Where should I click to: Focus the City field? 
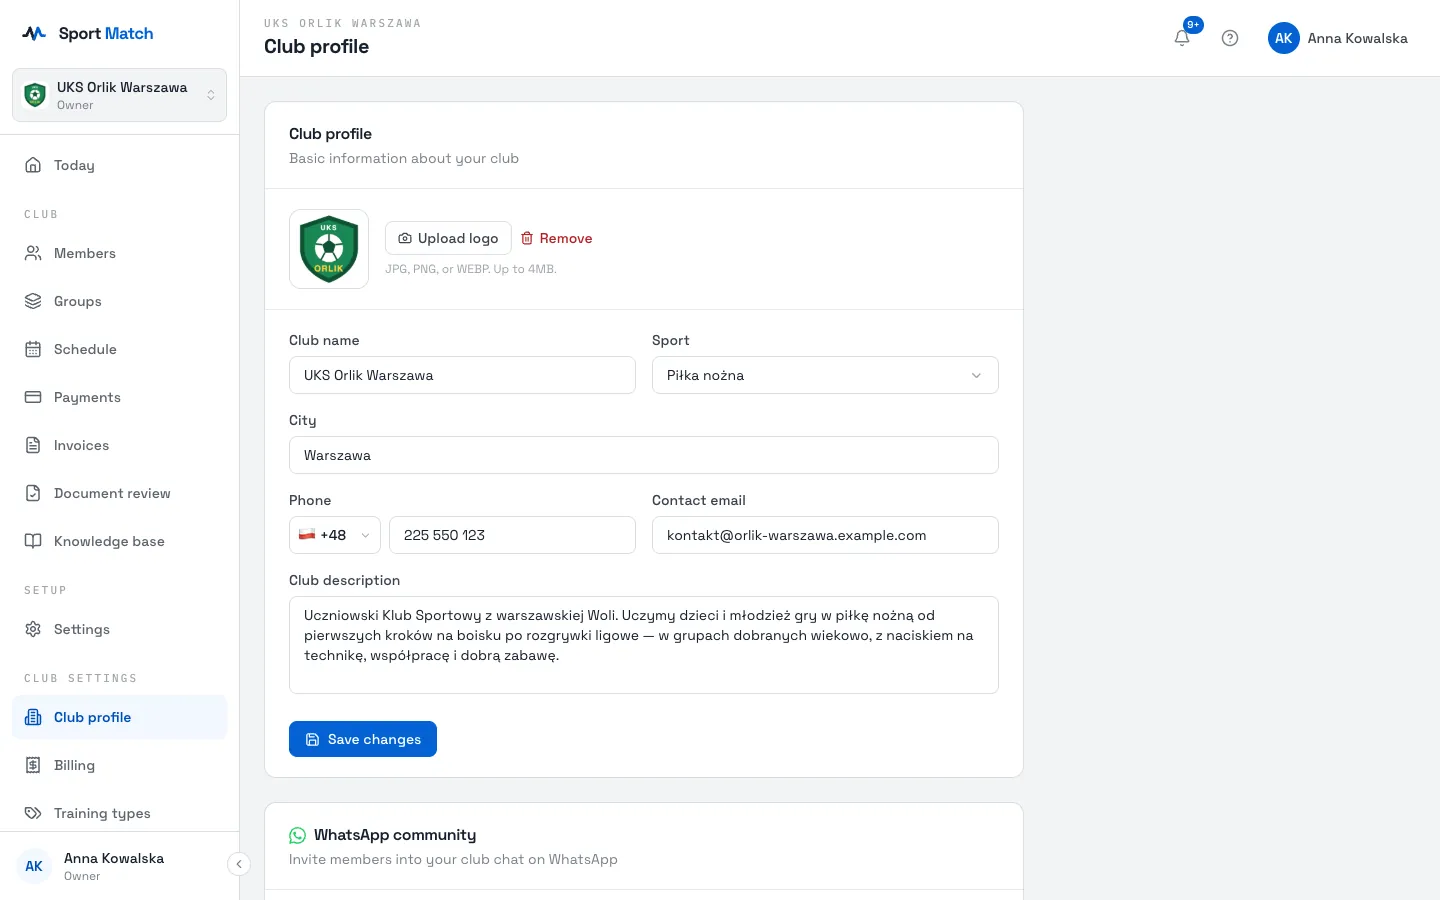(644, 455)
